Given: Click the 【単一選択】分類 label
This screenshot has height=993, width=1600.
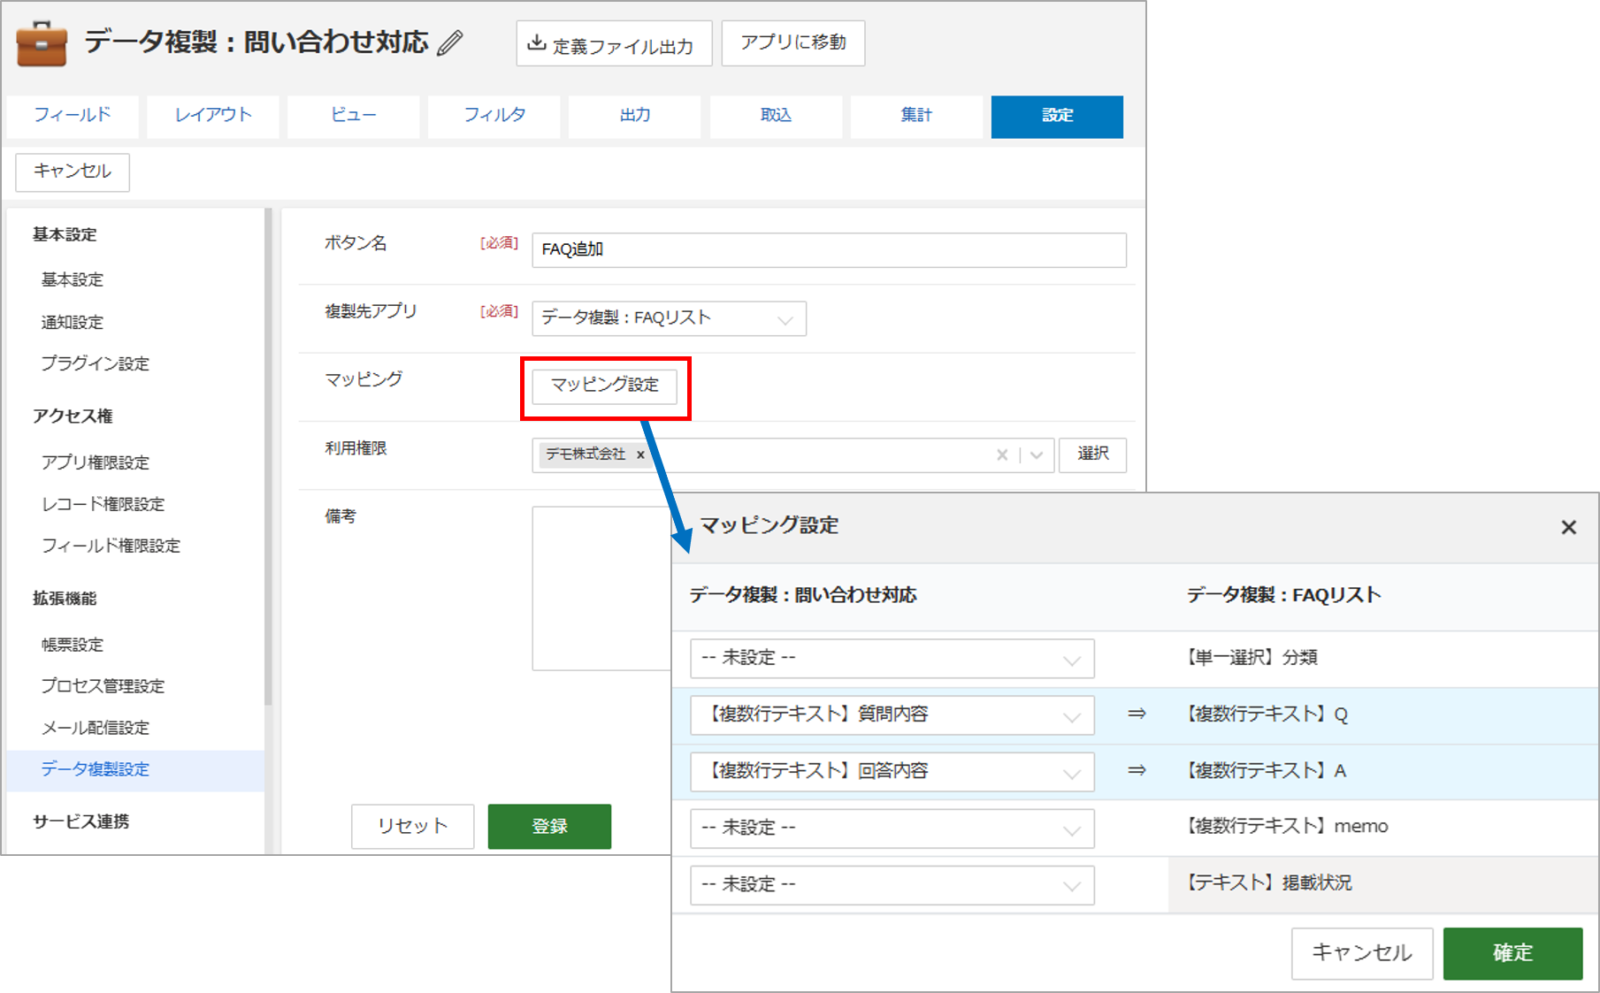Looking at the screenshot, I should tap(1251, 658).
